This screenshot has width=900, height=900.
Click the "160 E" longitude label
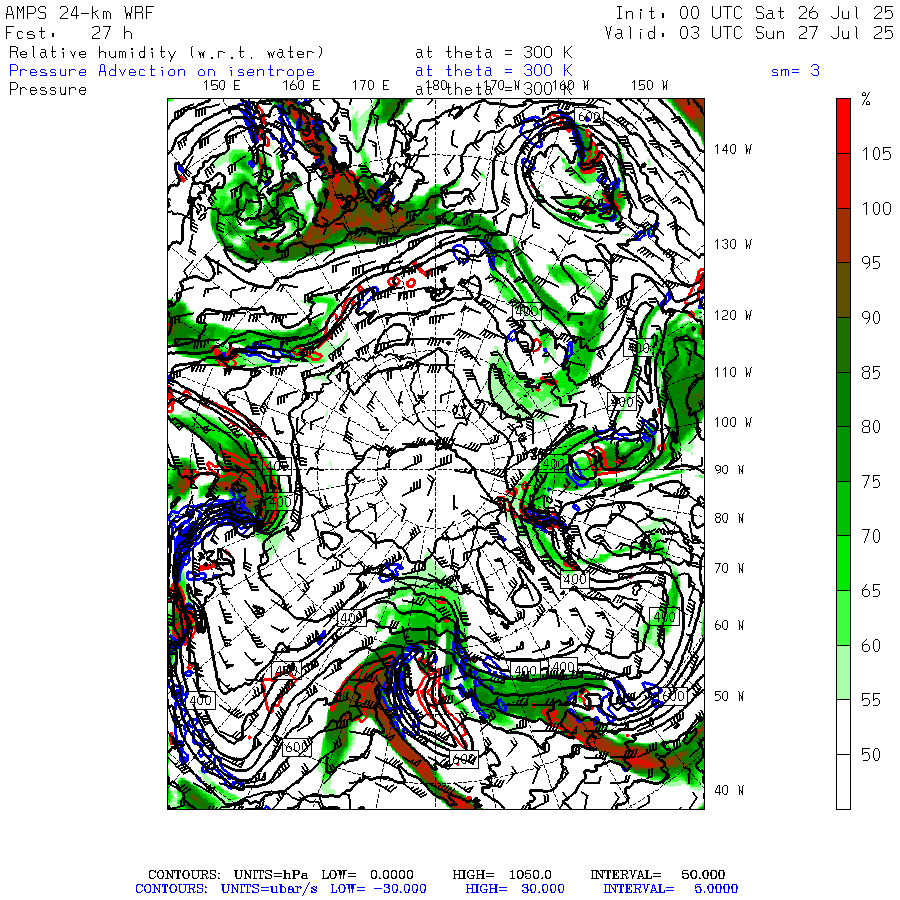(301, 86)
